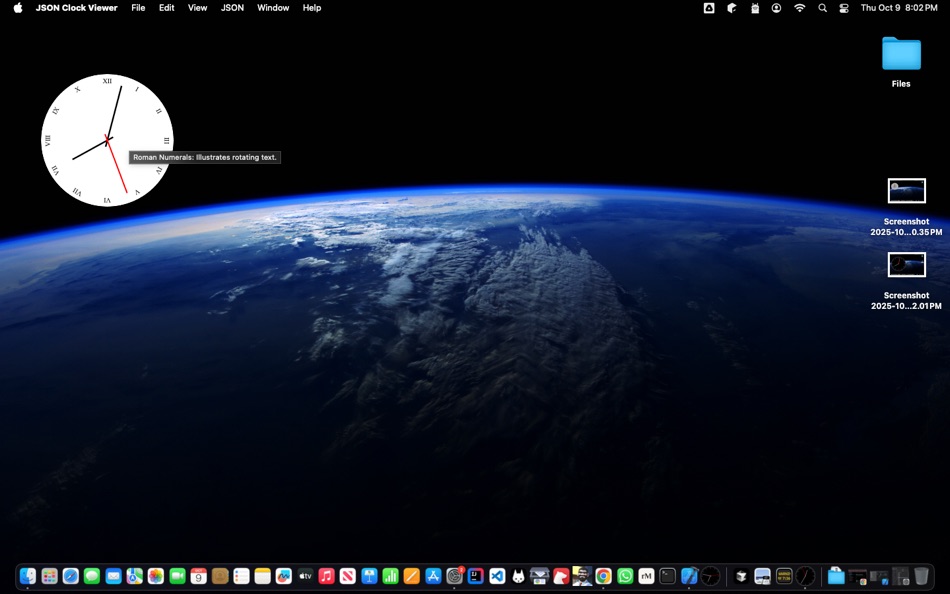Click the Wi-Fi icon in the menu bar
This screenshot has width=950, height=594.
799,7
